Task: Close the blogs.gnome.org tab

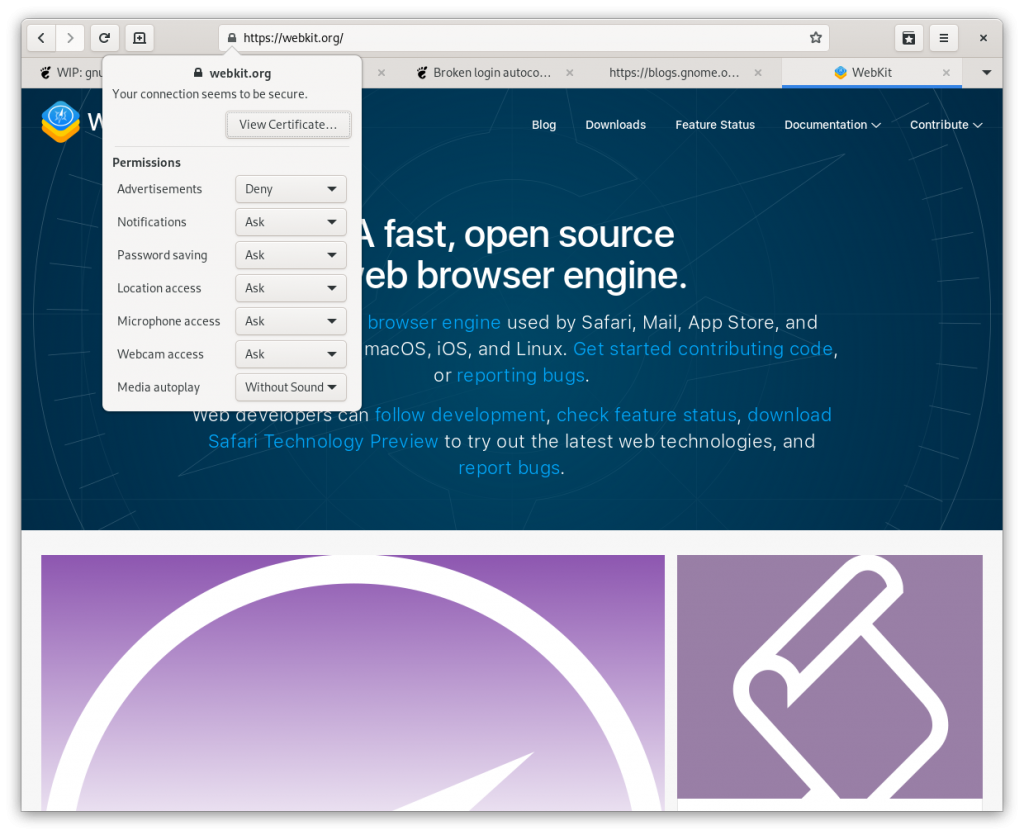Action: click(x=758, y=72)
